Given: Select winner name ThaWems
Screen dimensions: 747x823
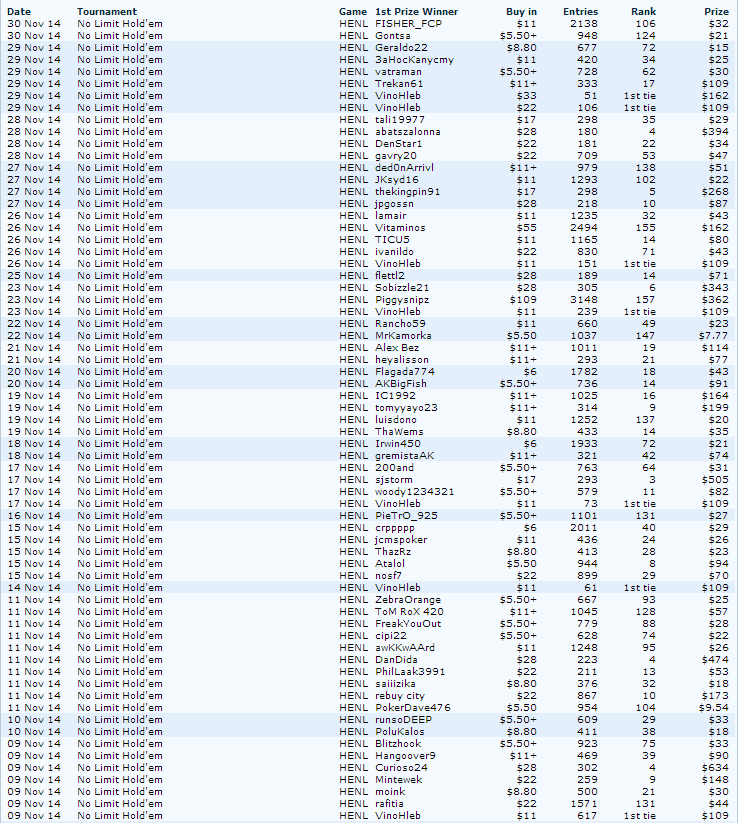Looking at the screenshot, I should (399, 432).
